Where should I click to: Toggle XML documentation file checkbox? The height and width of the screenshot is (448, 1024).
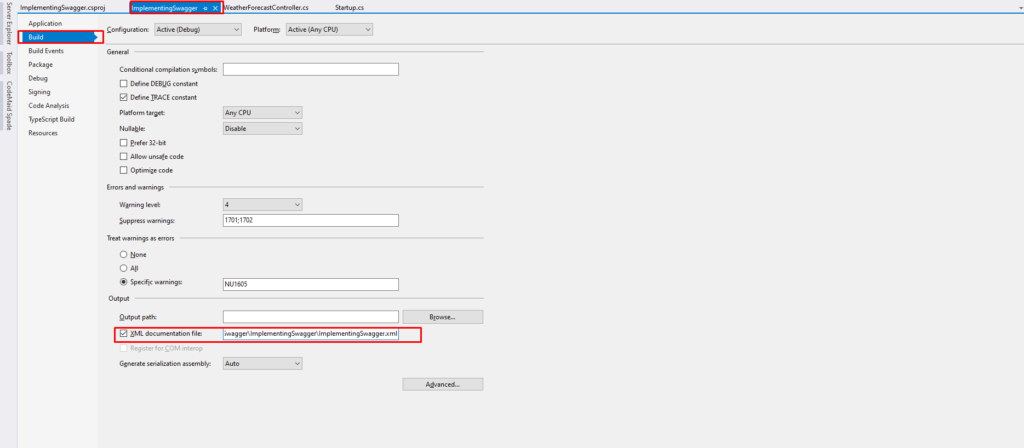point(124,333)
